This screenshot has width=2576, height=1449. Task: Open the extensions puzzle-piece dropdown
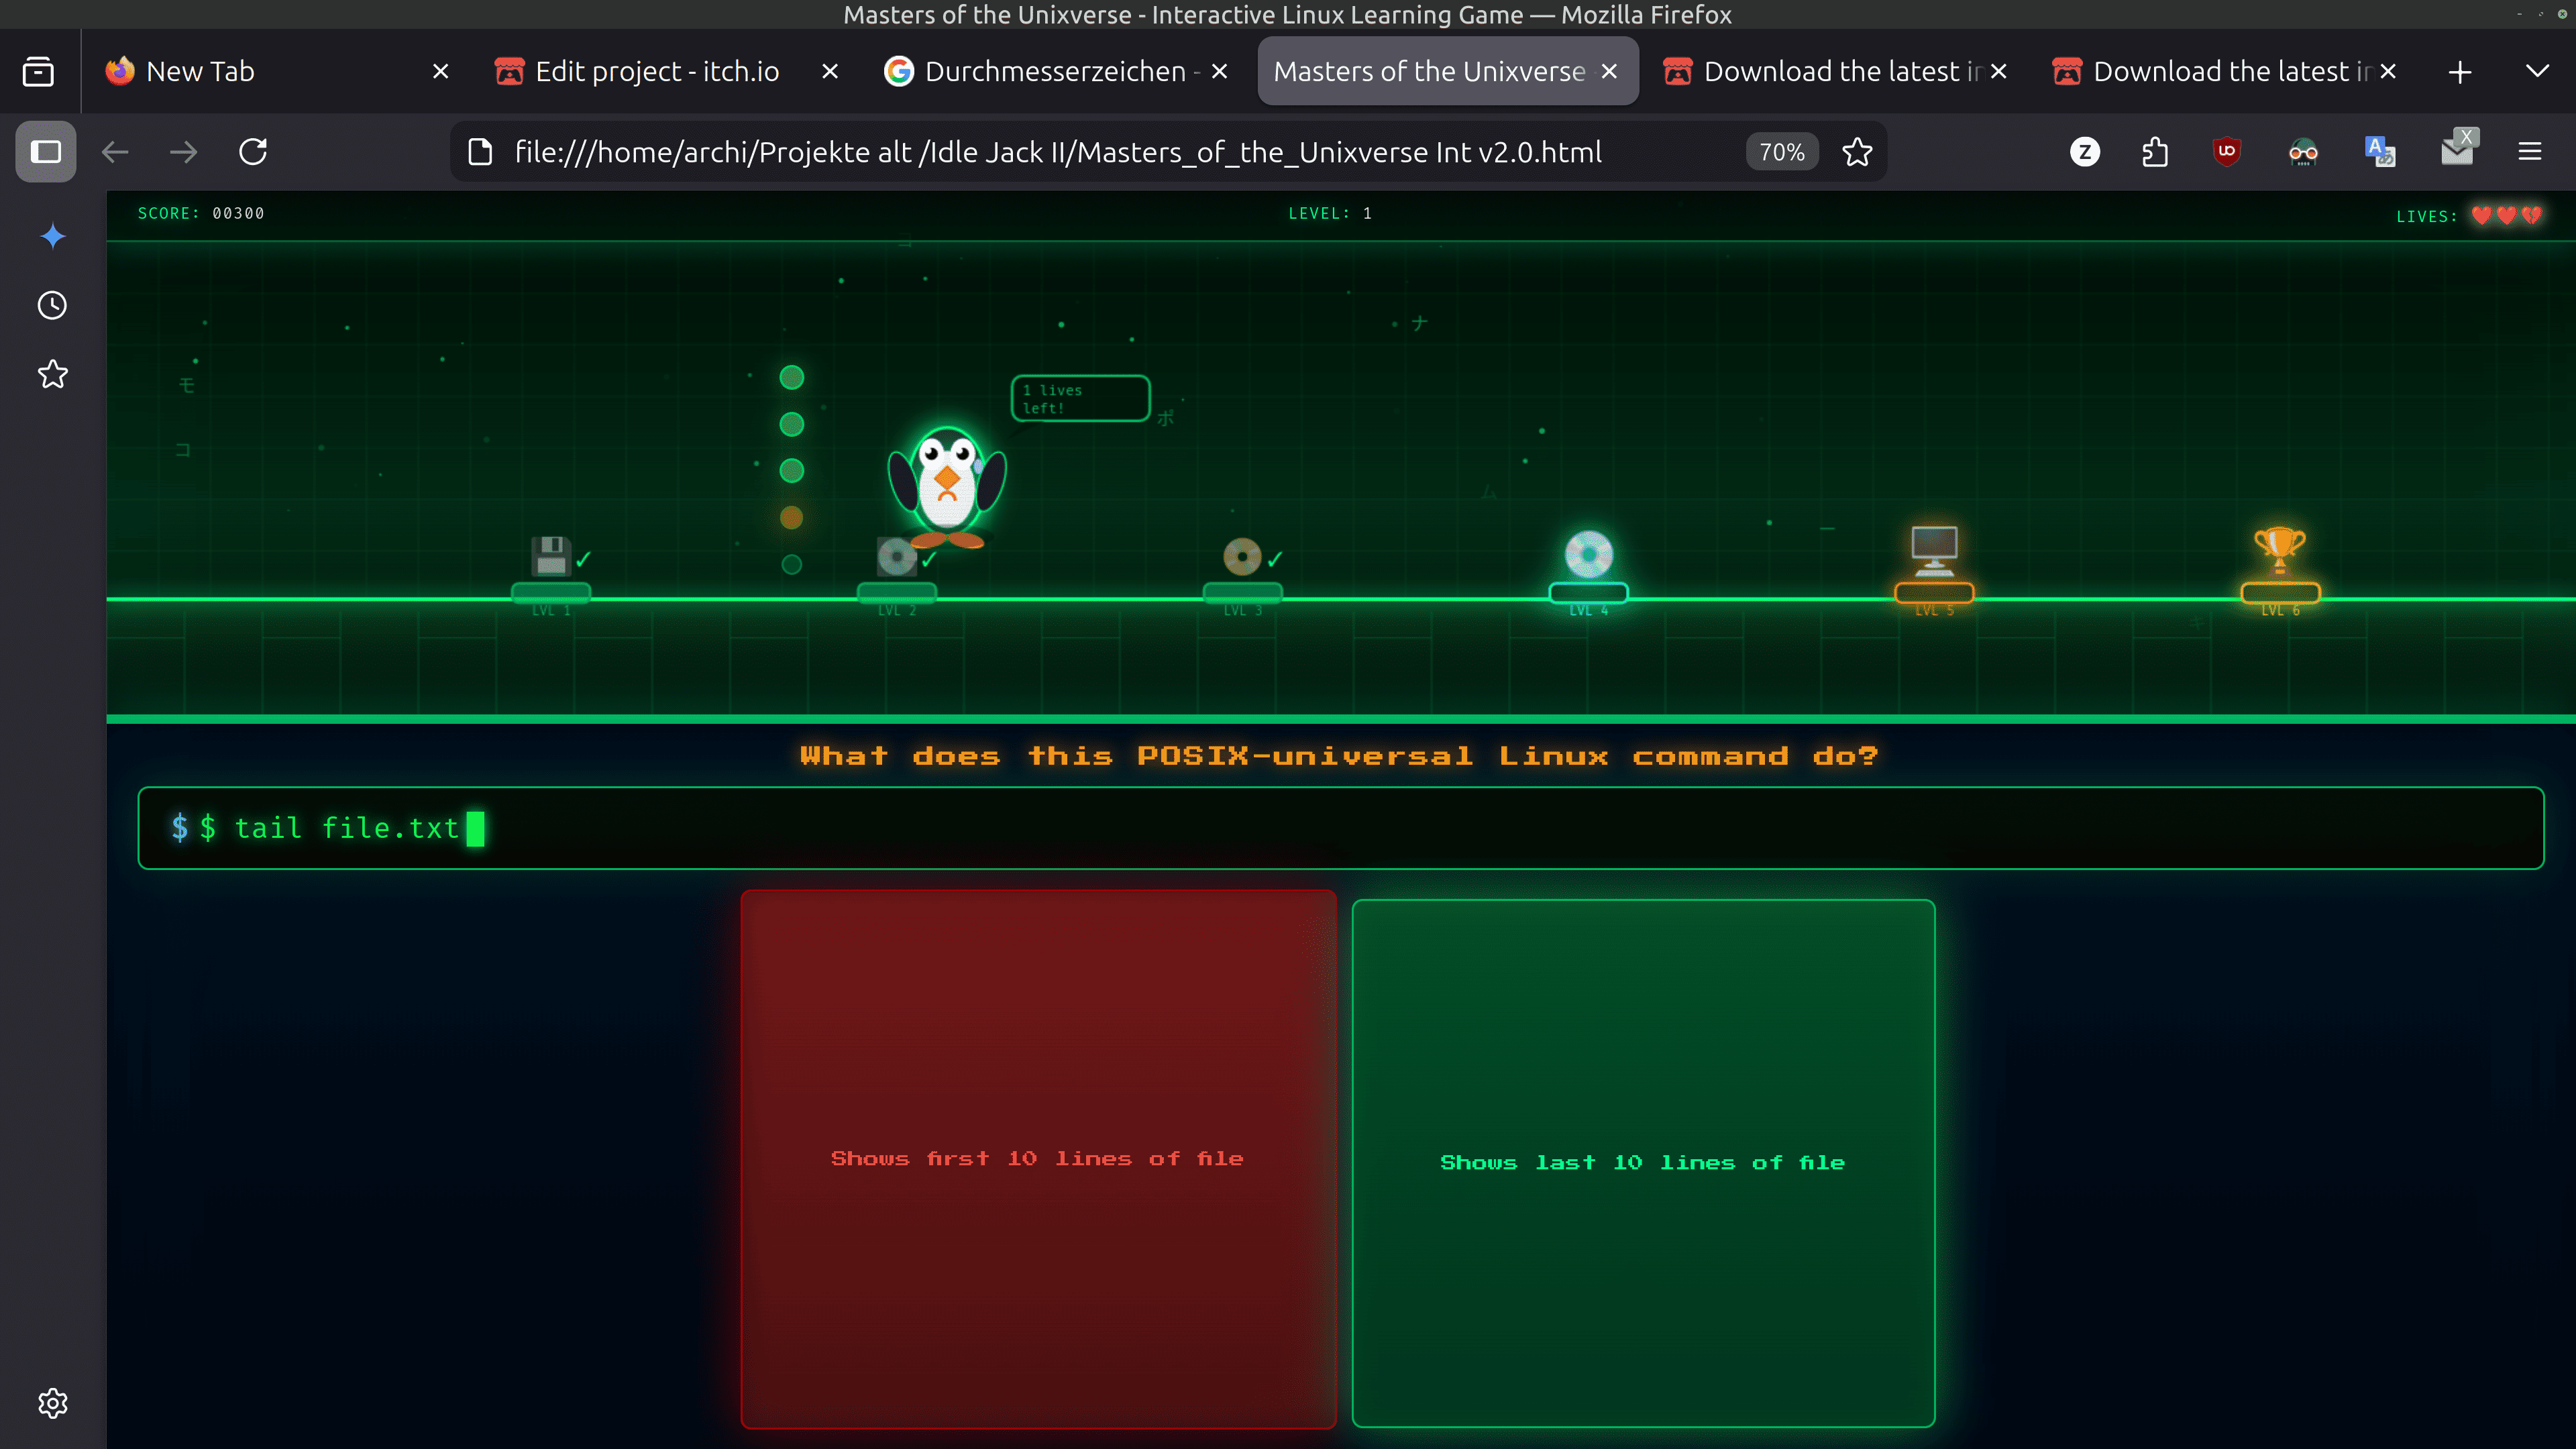tap(2154, 151)
